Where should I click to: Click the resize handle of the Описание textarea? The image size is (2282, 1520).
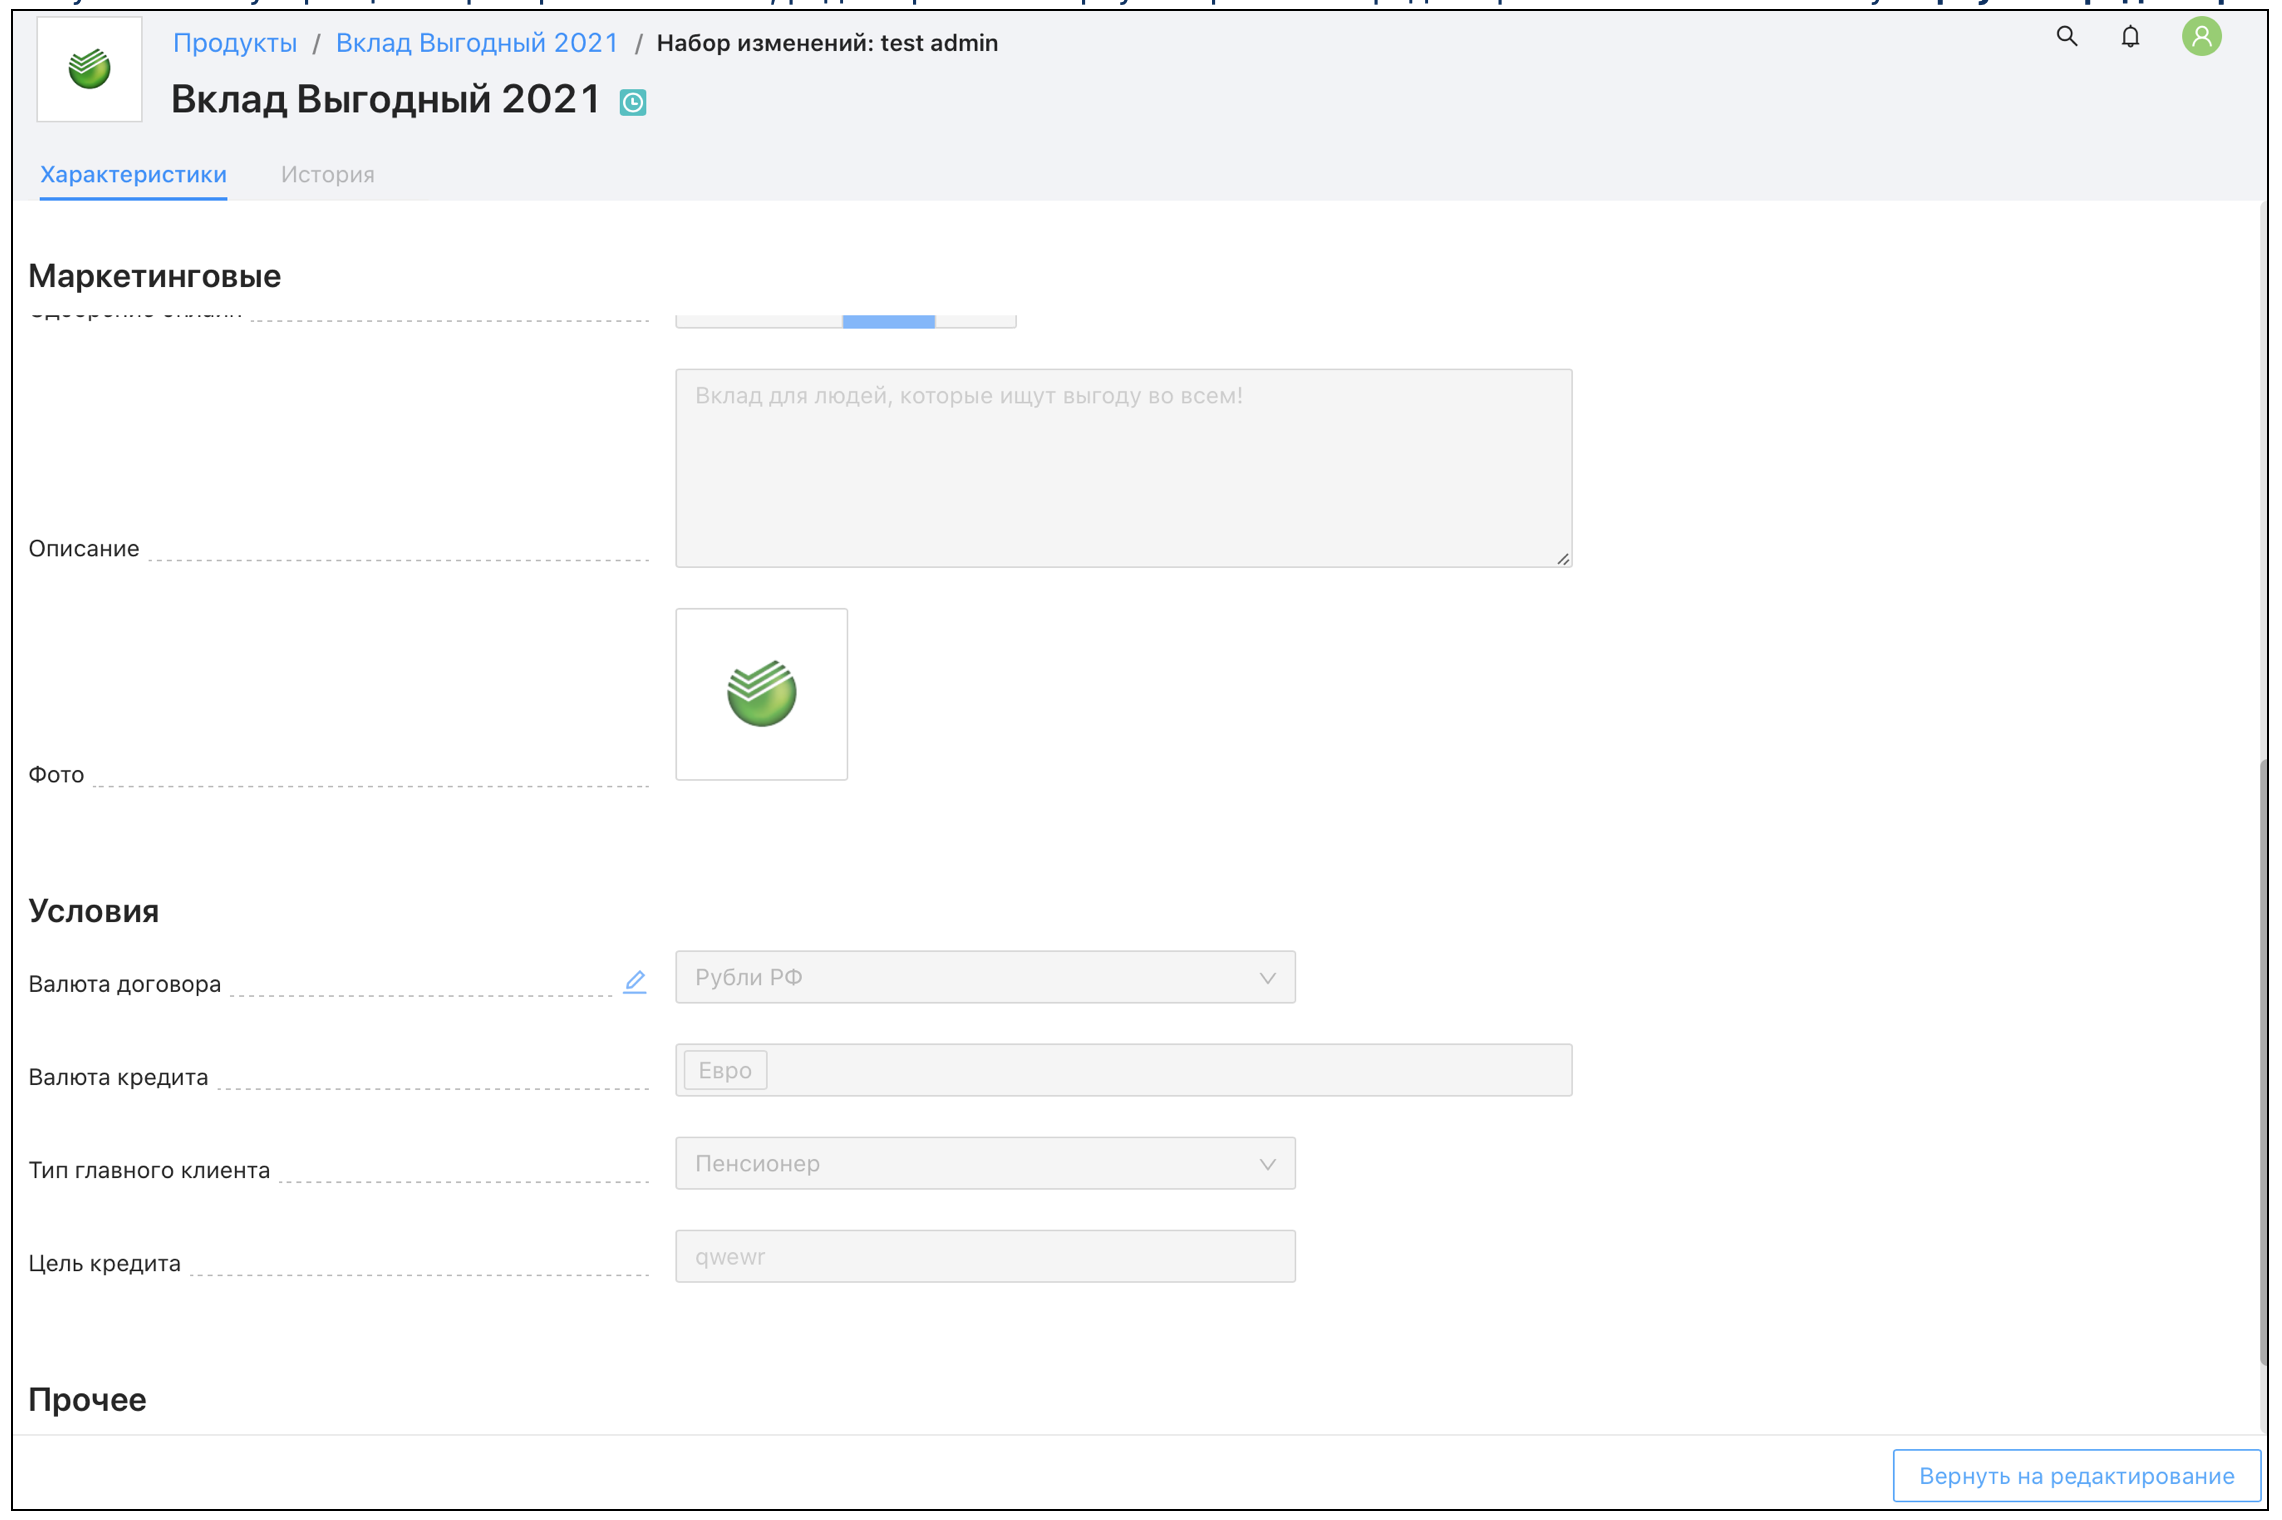(x=1562, y=559)
